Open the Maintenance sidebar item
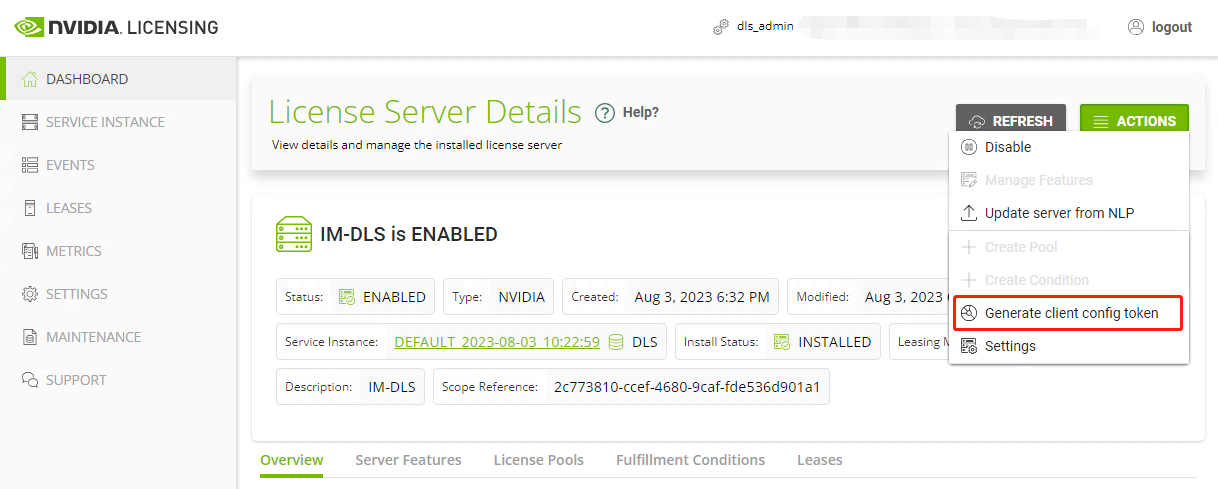The width and height of the screenshot is (1218, 489). 120,337
